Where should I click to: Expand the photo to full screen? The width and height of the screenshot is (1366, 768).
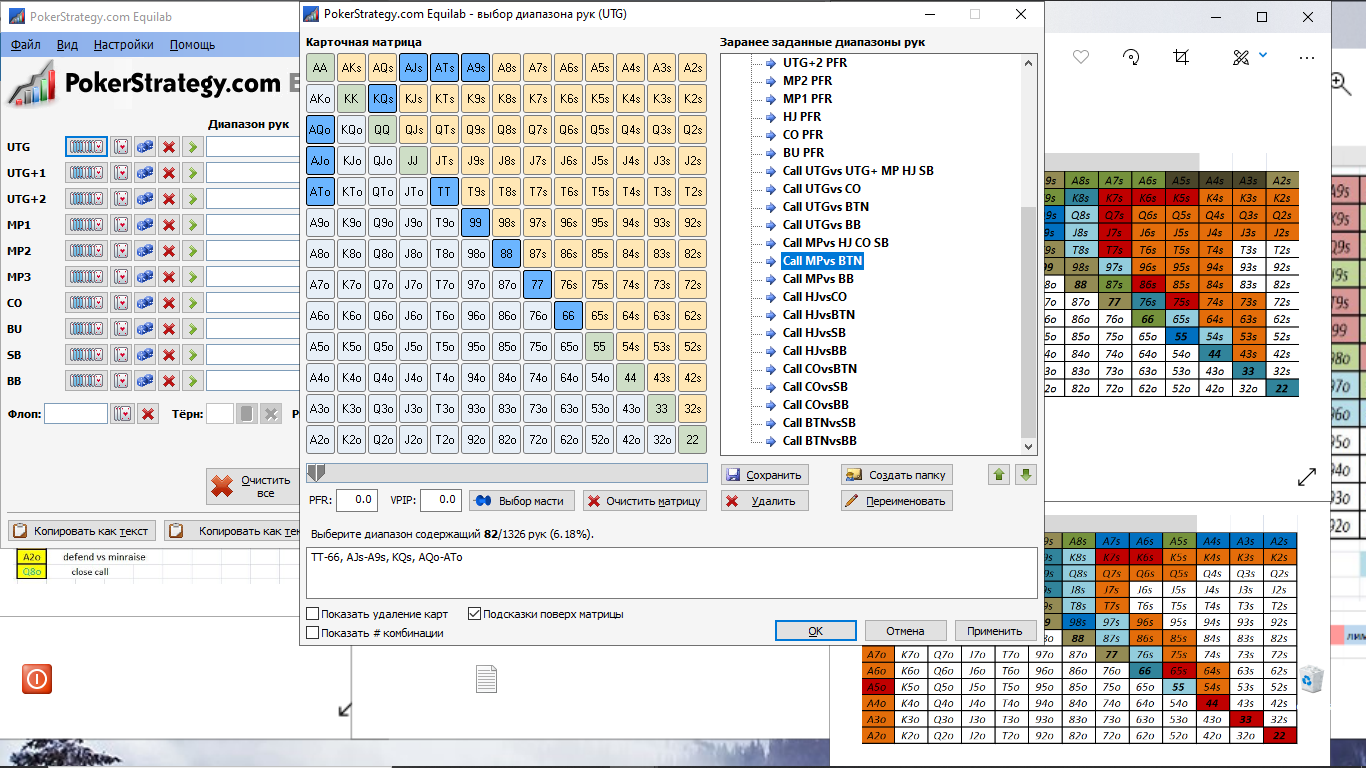click(x=1306, y=477)
